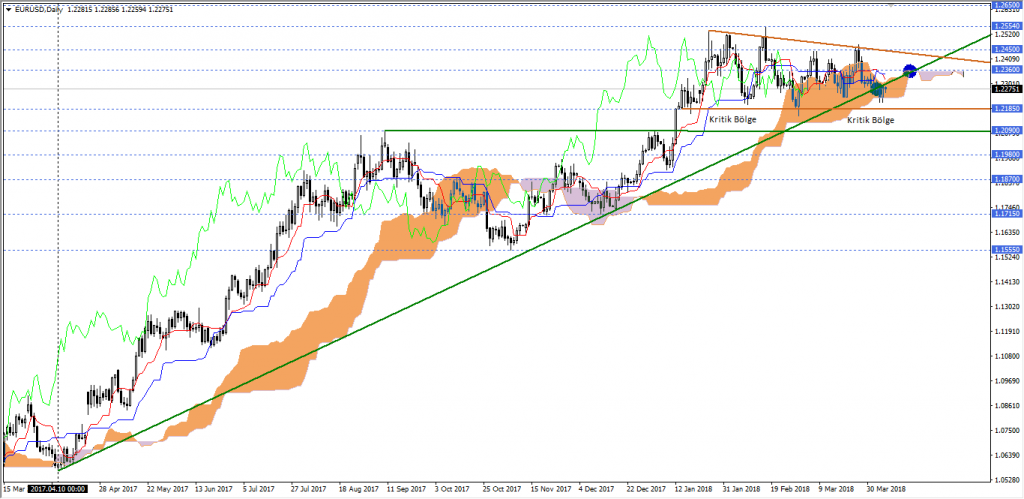Click the right 'Kritik Bölge' label near March
Viewport: 1024px width, 499px height.
pos(871,120)
